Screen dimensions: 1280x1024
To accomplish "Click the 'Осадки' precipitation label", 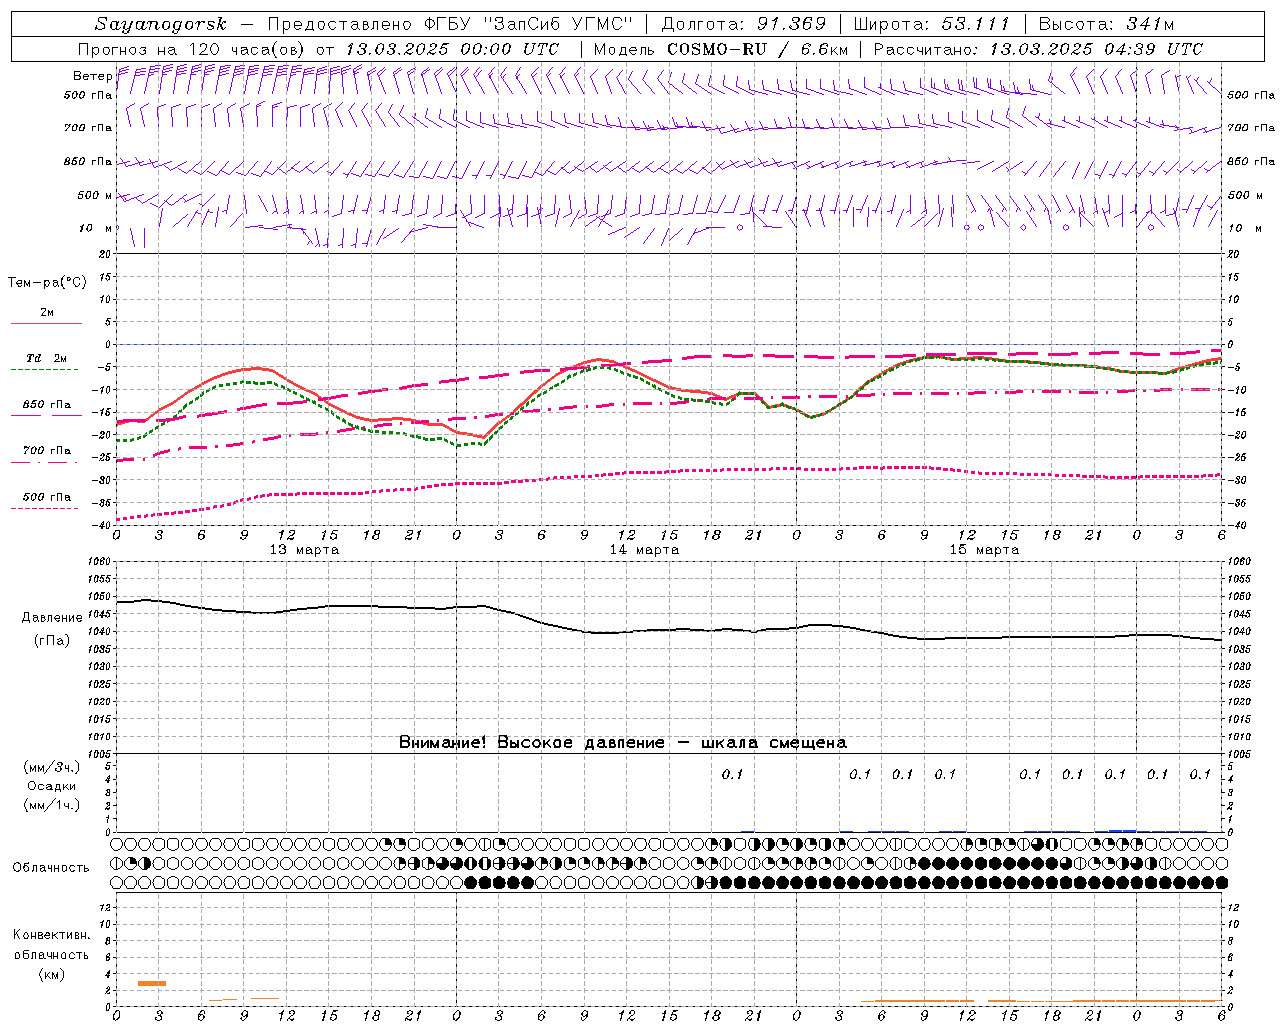I will pos(51,786).
